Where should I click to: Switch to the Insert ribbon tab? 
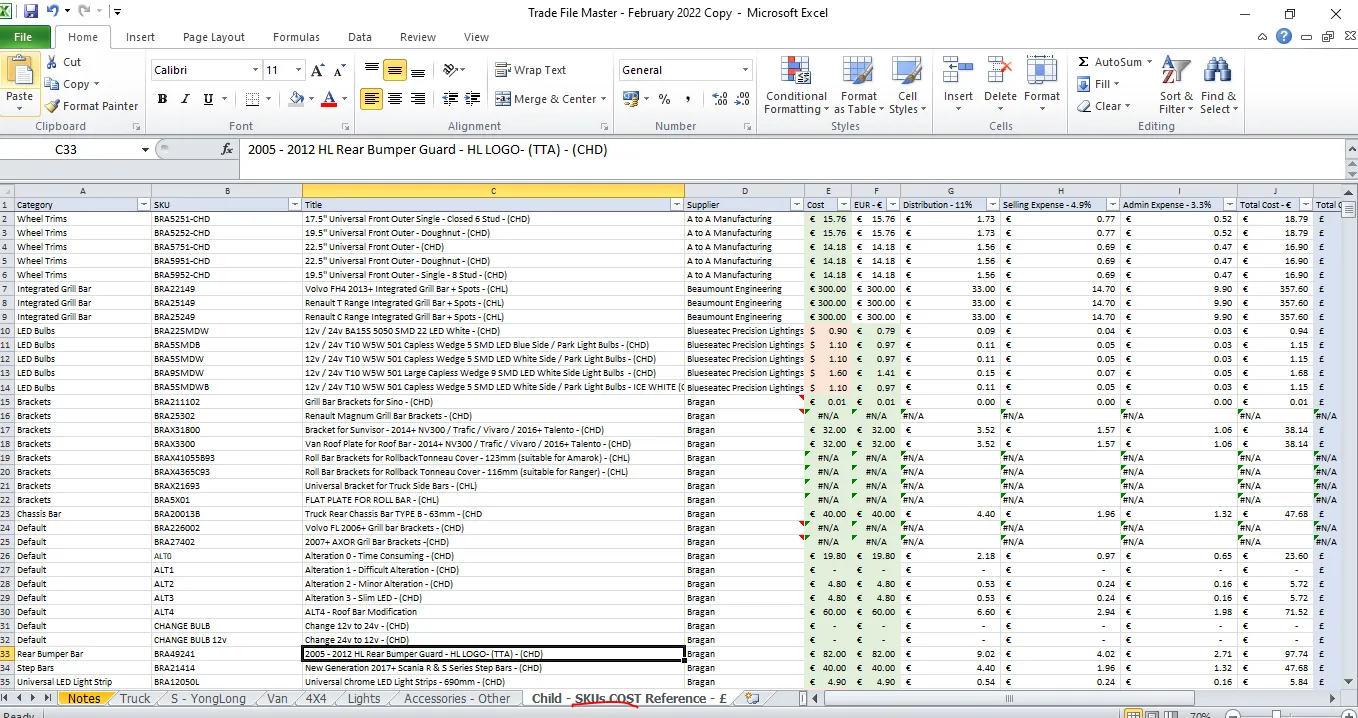pyautogui.click(x=140, y=37)
